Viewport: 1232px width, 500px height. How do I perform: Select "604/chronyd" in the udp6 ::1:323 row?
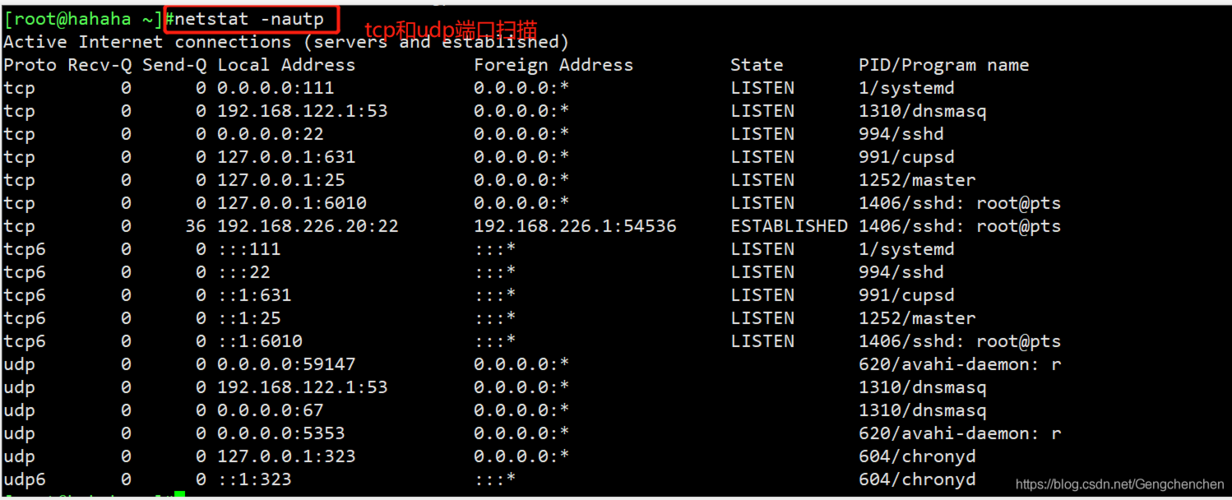[917, 479]
